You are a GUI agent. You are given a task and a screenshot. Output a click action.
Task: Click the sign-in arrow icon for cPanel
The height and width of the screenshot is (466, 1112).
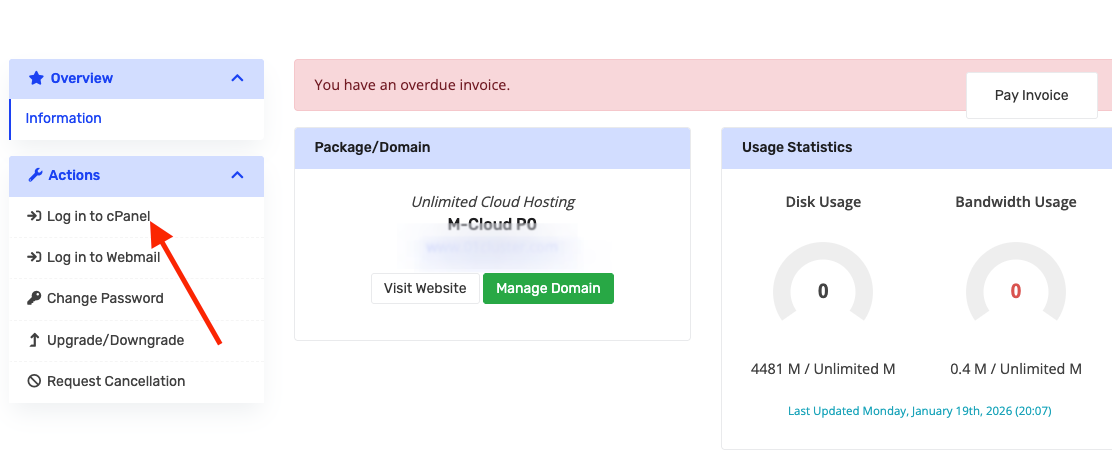tap(34, 216)
